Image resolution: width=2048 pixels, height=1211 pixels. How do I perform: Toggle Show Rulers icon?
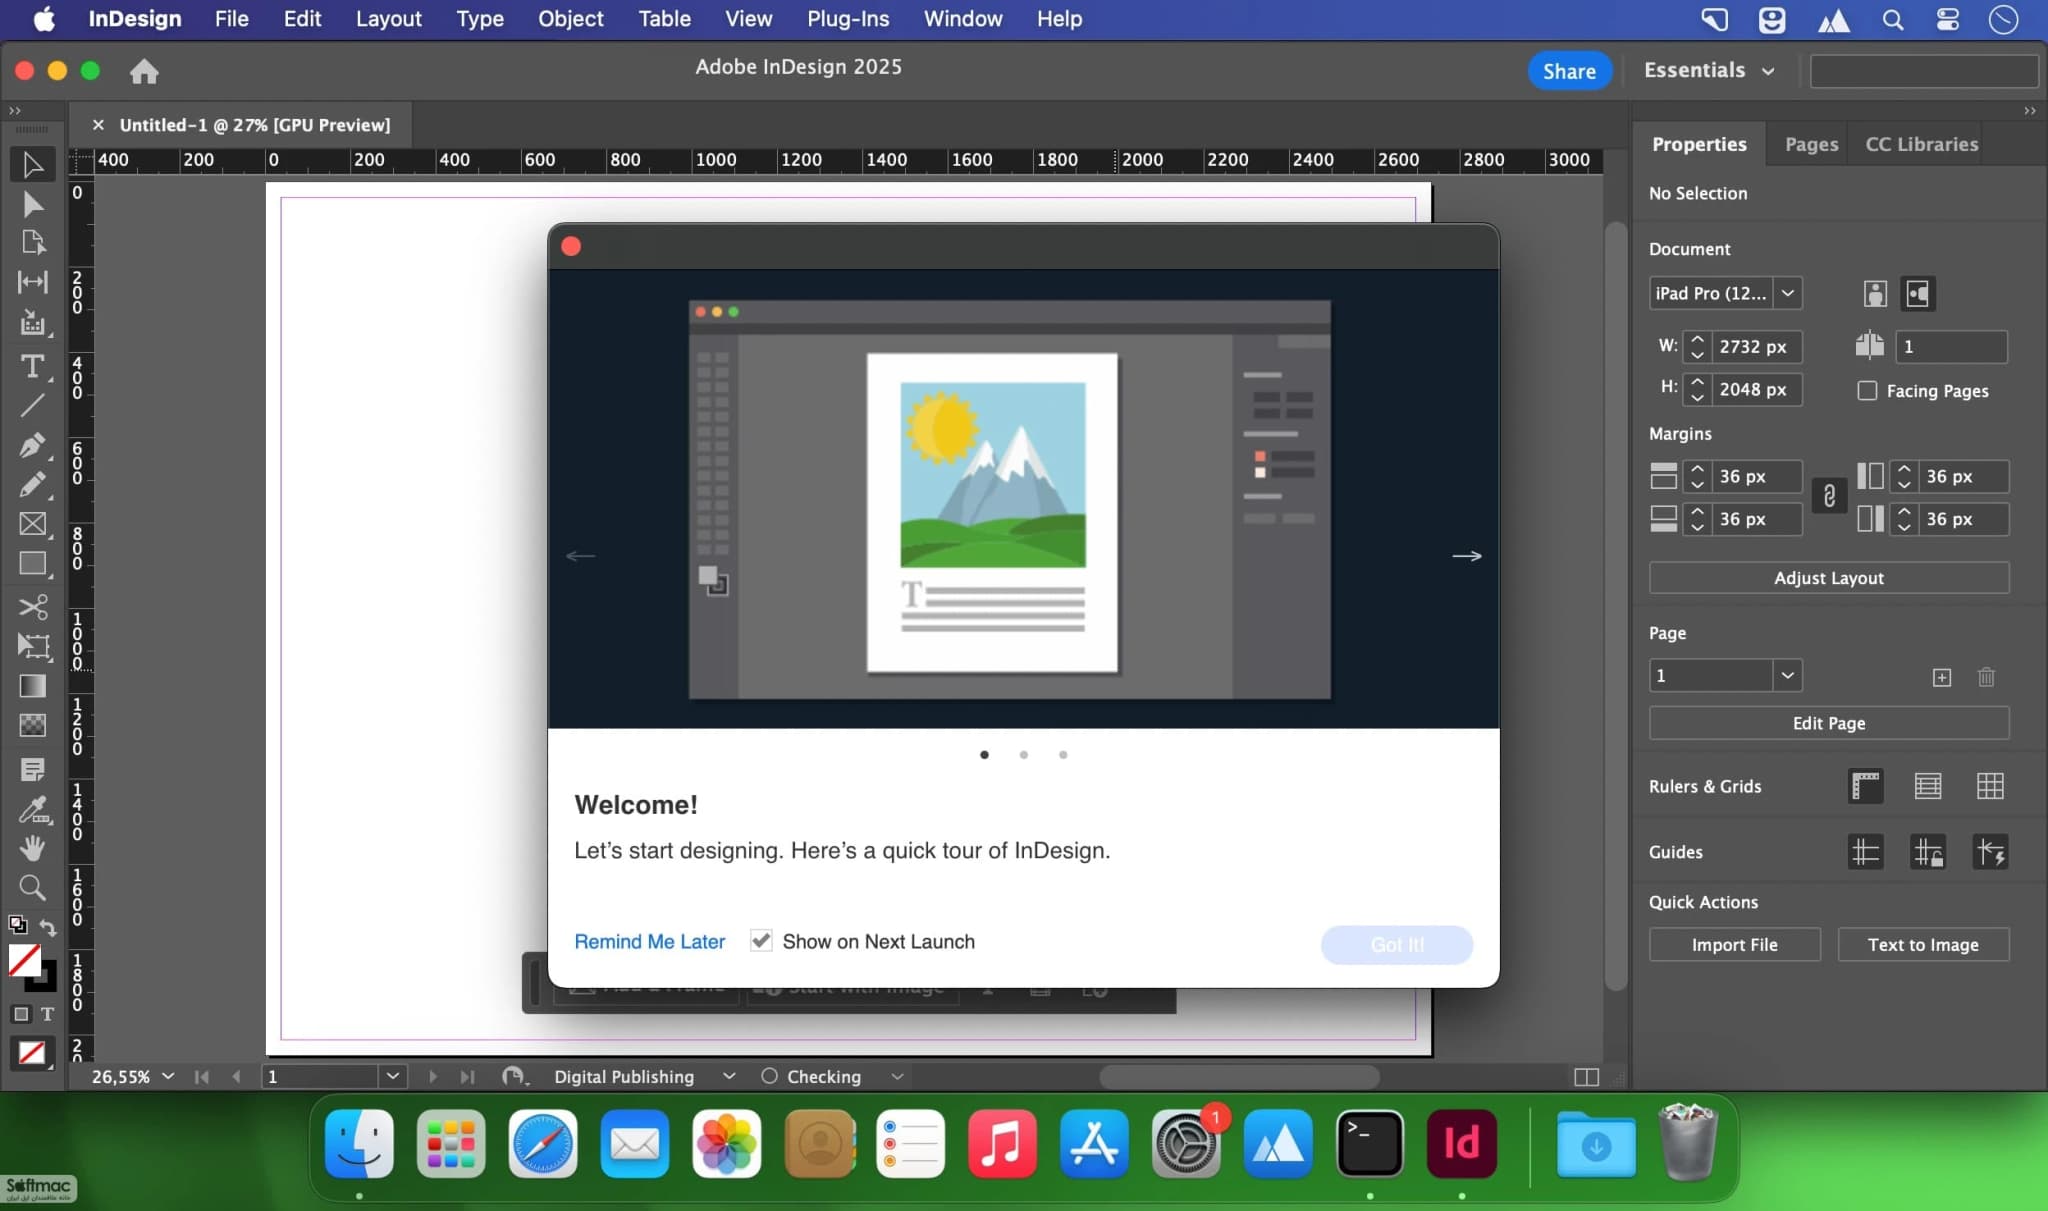tap(1866, 786)
